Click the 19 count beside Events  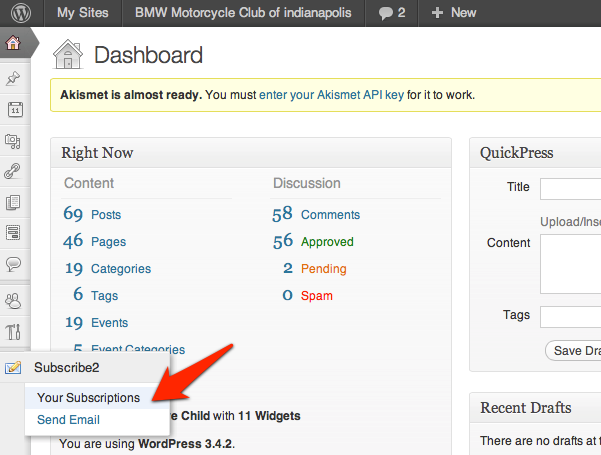[74, 322]
